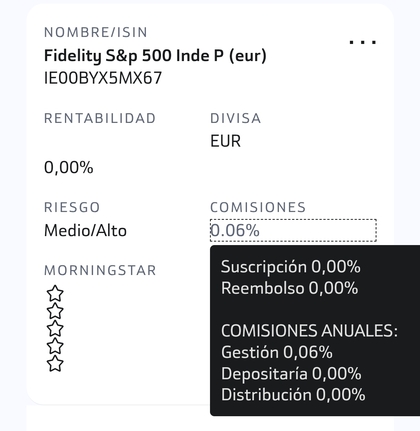Click the fifth Morningstar star

(55, 364)
